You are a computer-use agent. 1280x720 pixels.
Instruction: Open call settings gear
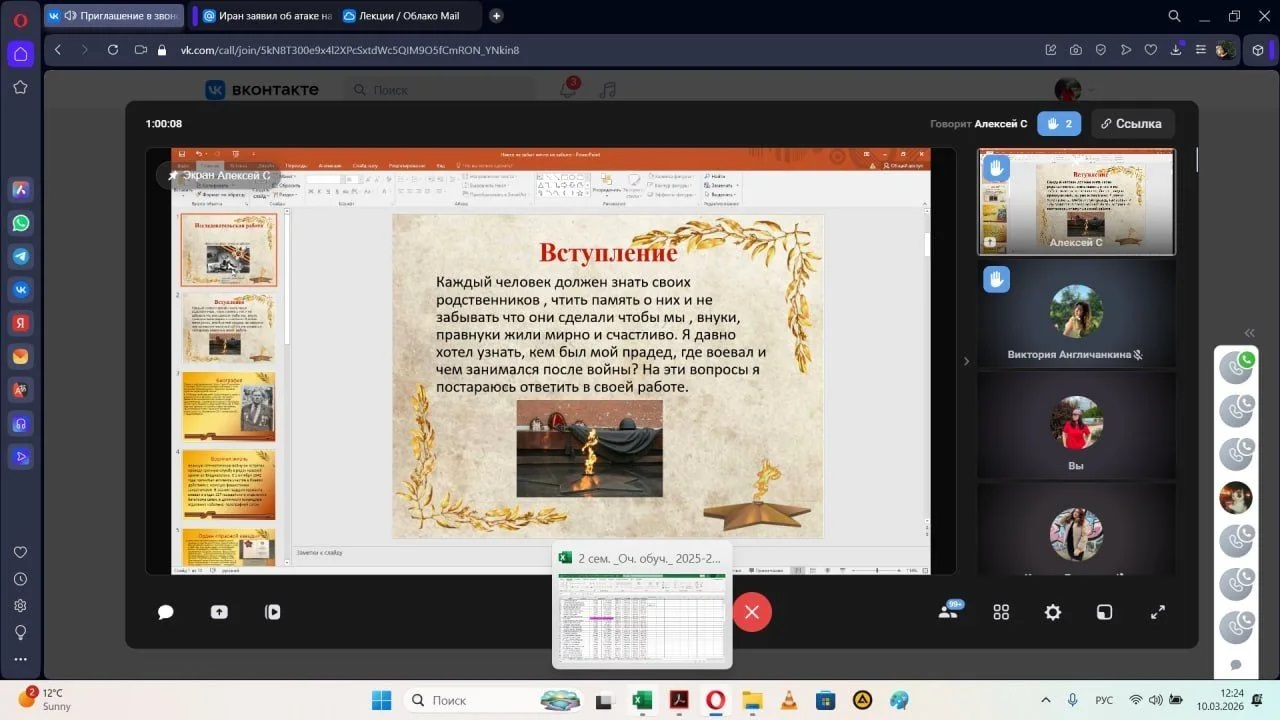(1052, 612)
